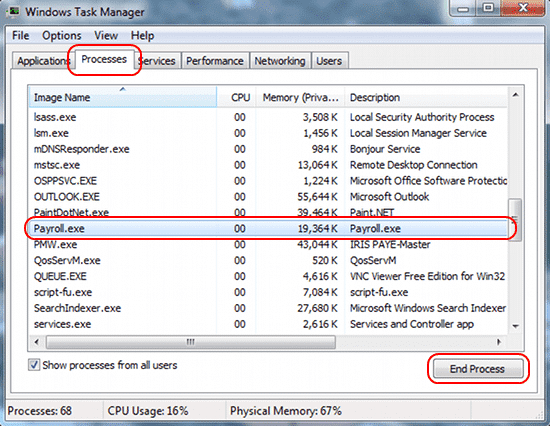Sort processes by CPU column

(x=236, y=97)
